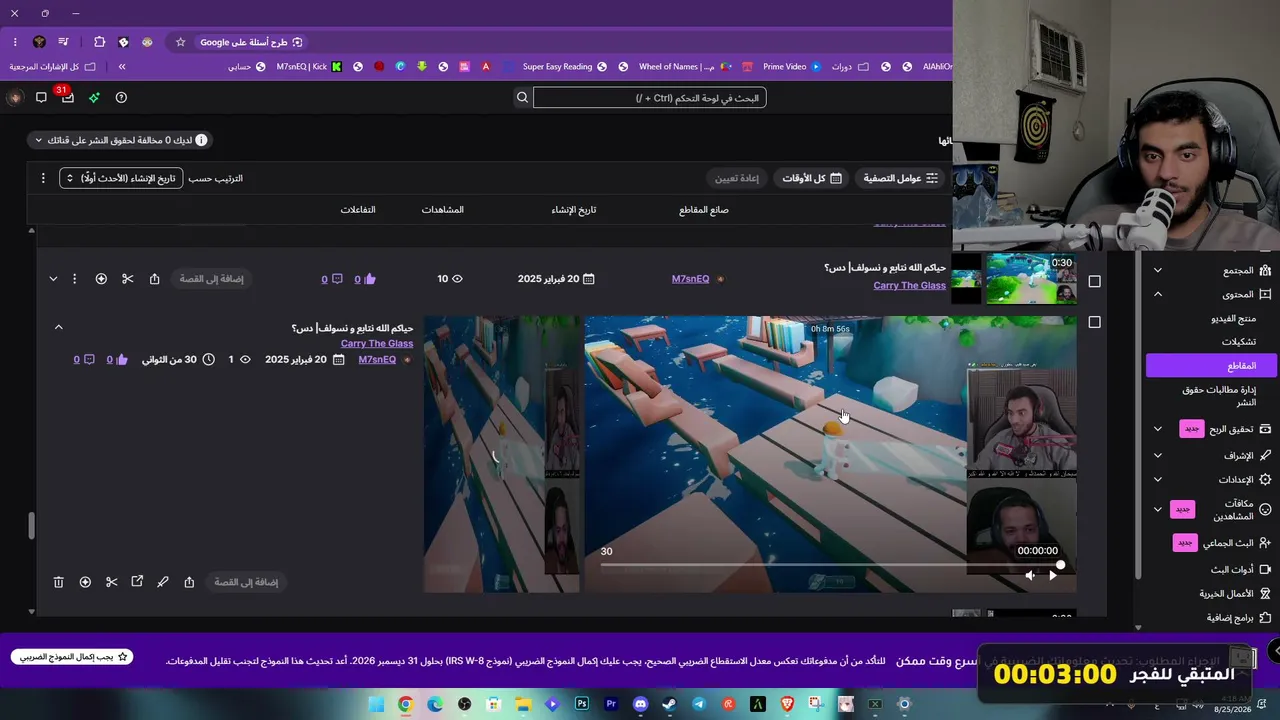1280x720 pixels.
Task: Open the three-dot options next to the sort dropdown
Action: pyautogui.click(x=43, y=178)
